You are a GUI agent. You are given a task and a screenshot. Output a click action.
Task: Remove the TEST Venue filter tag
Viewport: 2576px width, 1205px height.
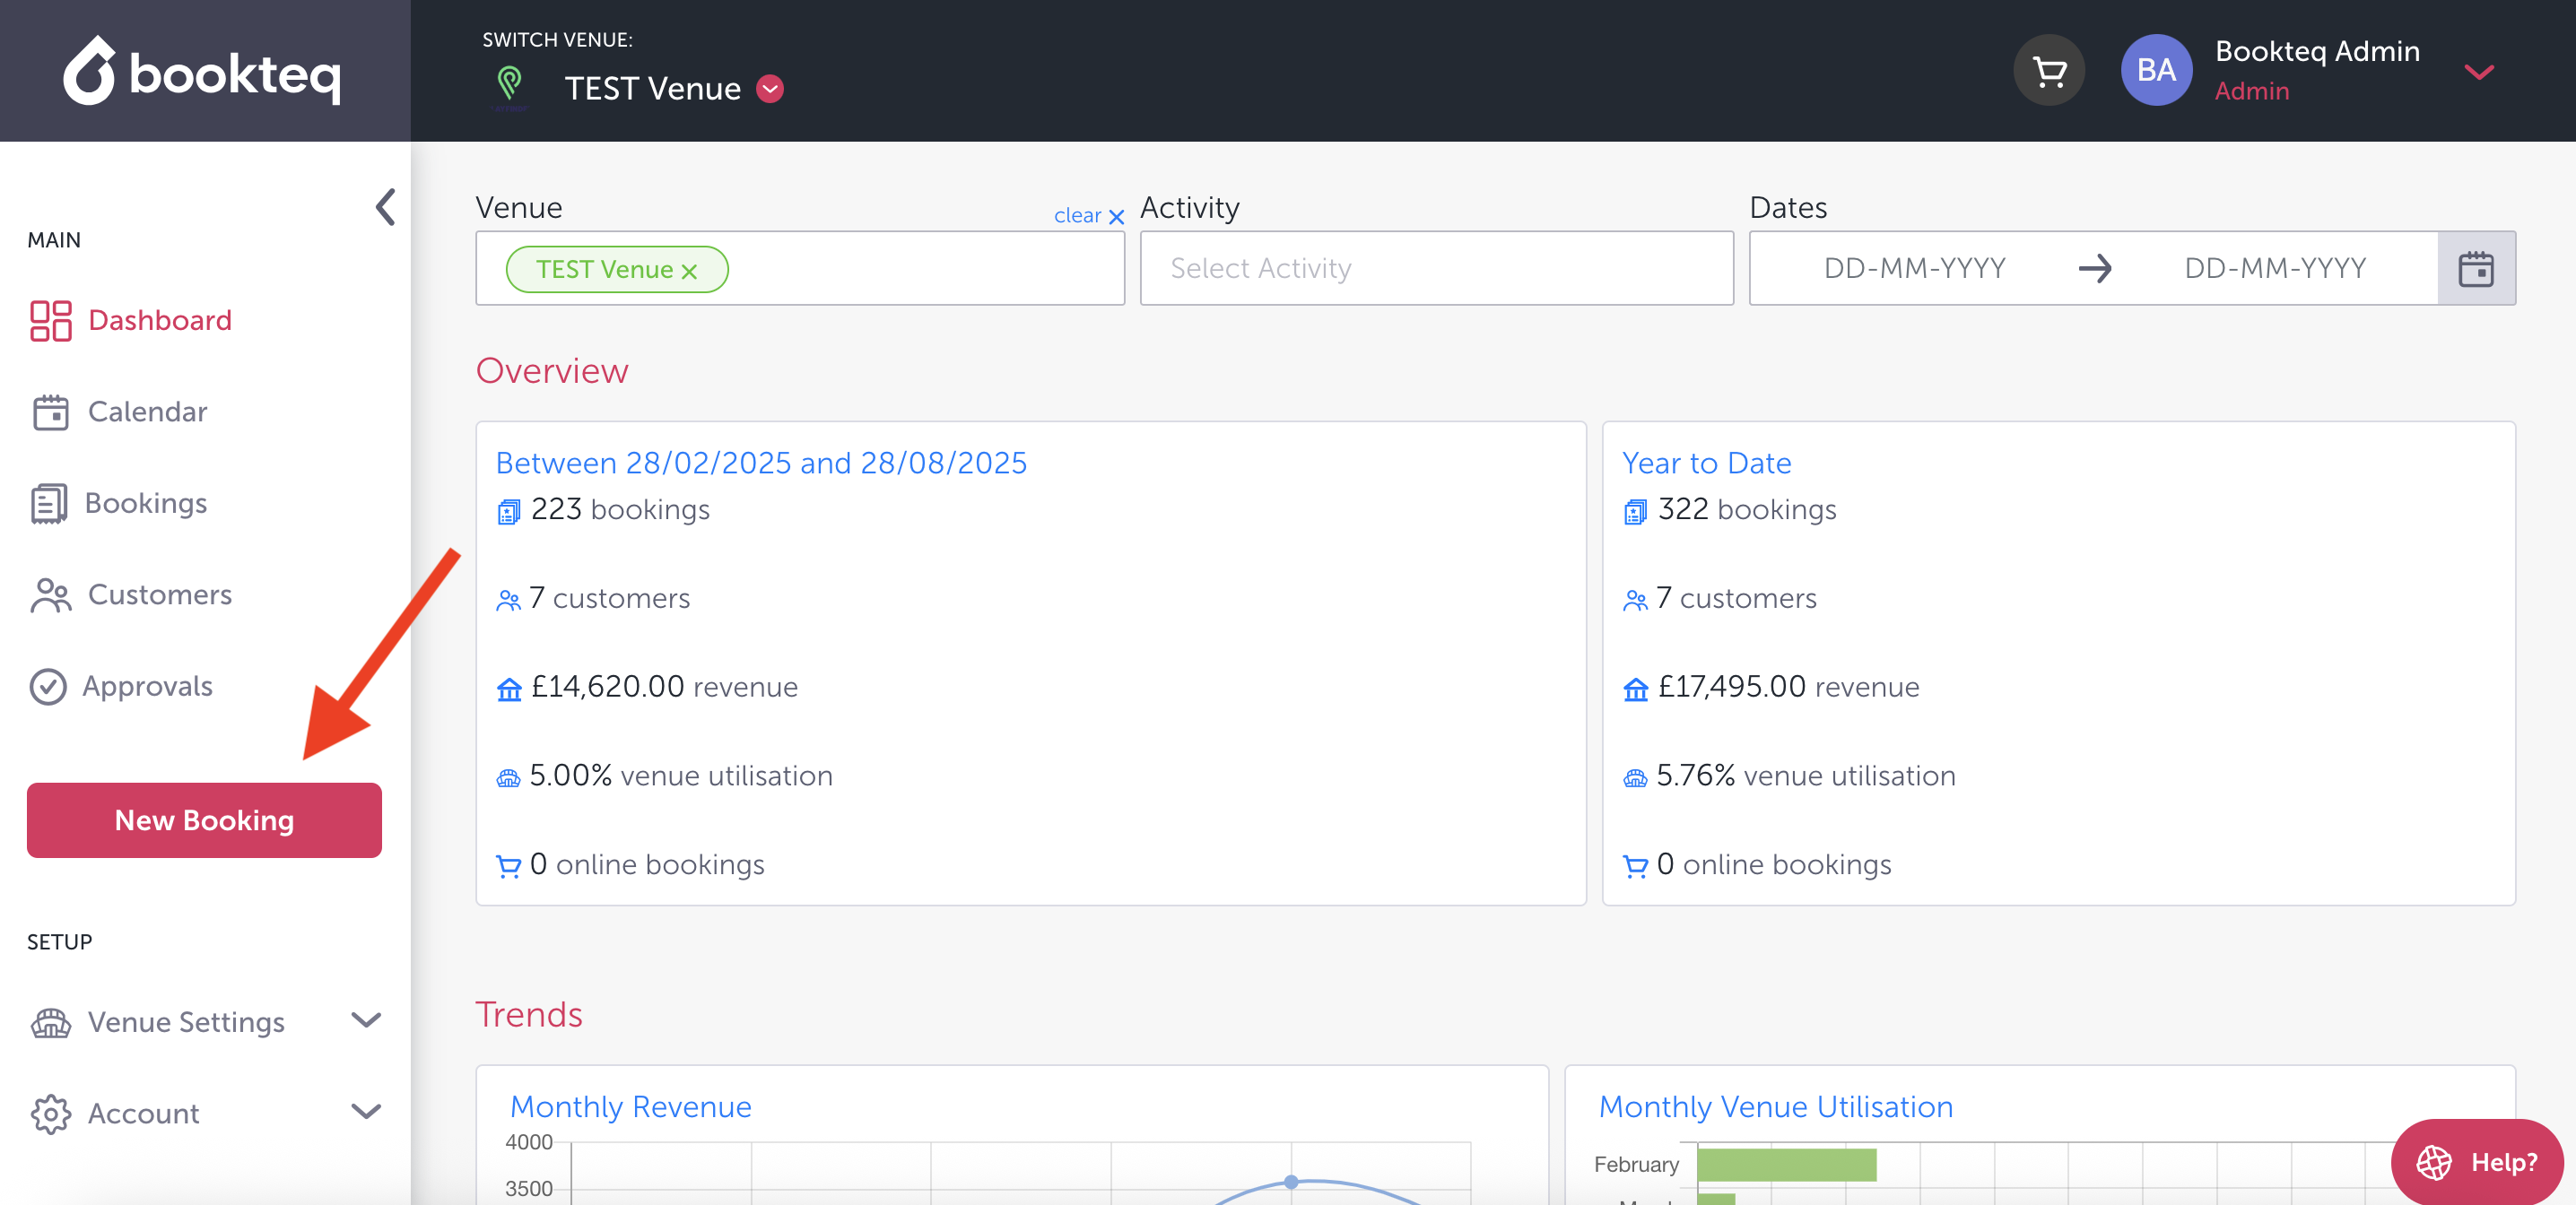pyautogui.click(x=689, y=271)
